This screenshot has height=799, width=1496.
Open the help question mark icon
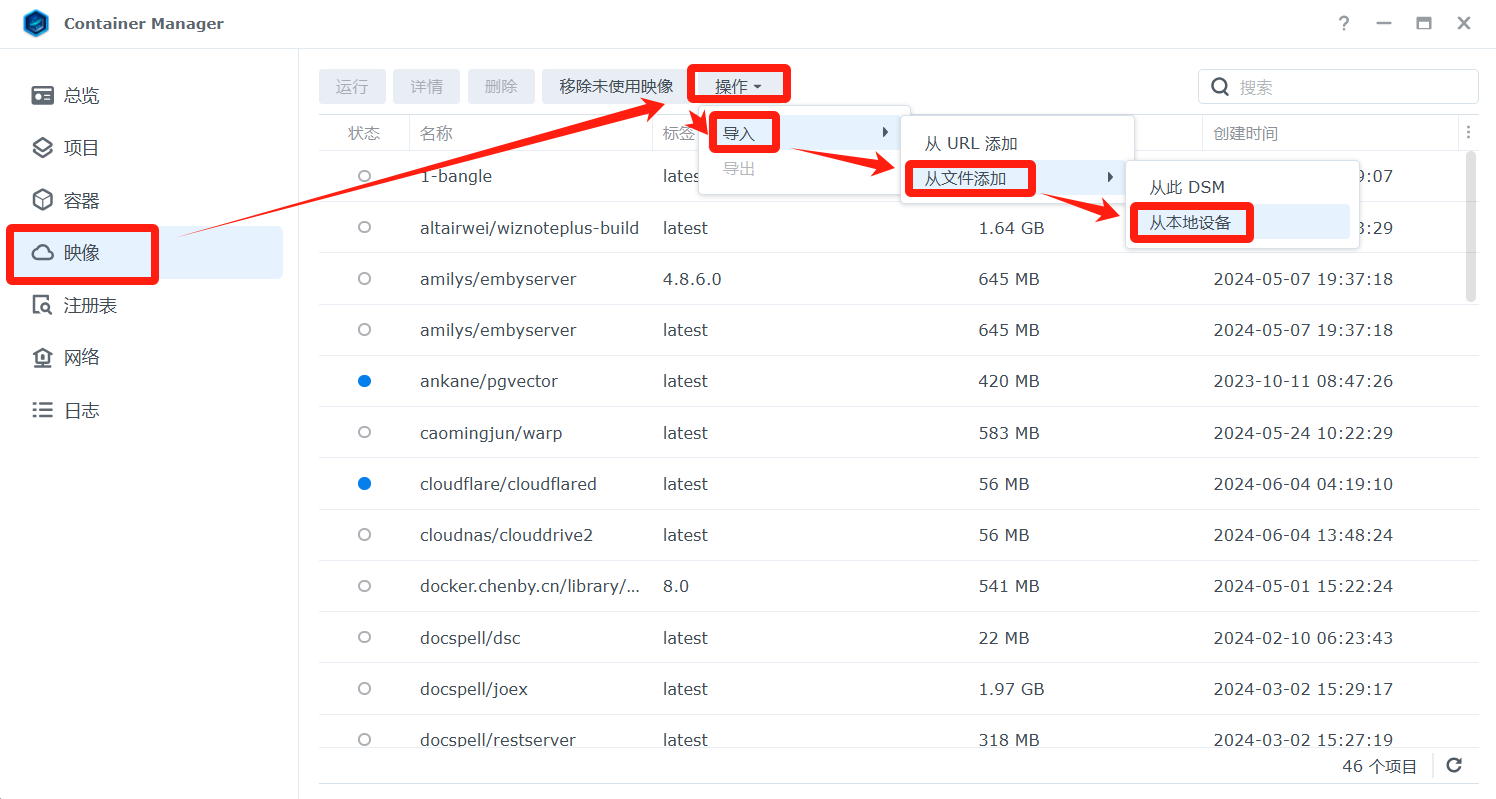pyautogui.click(x=1344, y=24)
